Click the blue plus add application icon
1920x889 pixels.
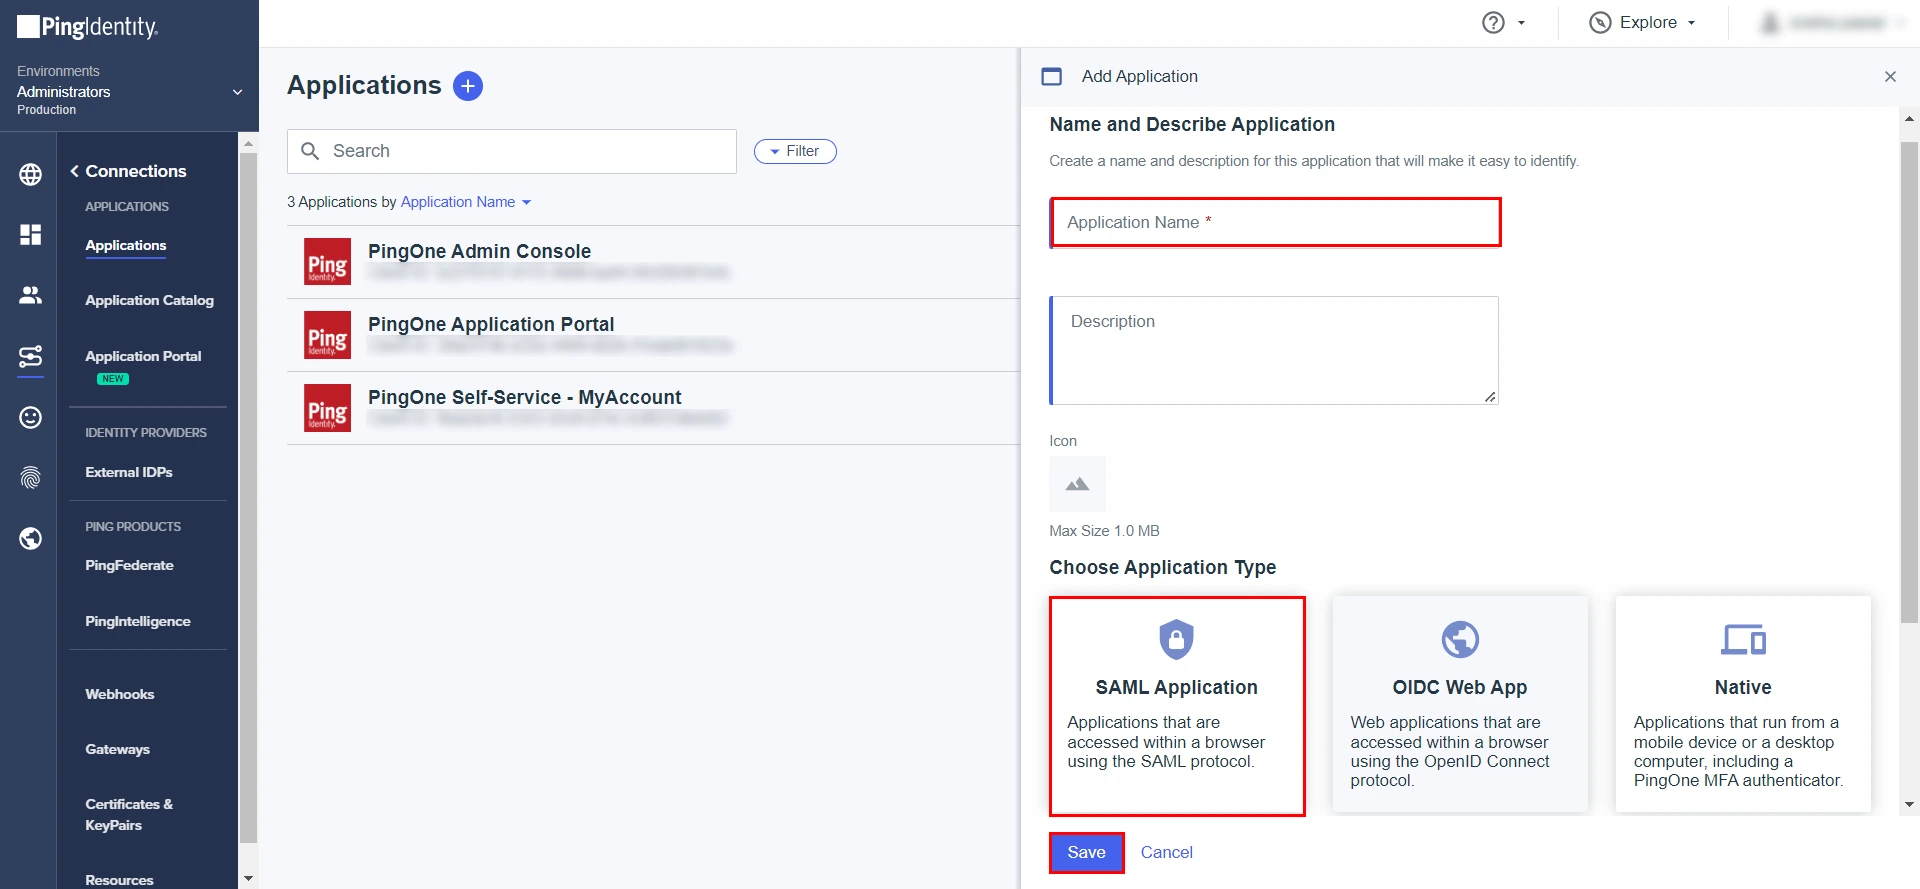pyautogui.click(x=468, y=86)
